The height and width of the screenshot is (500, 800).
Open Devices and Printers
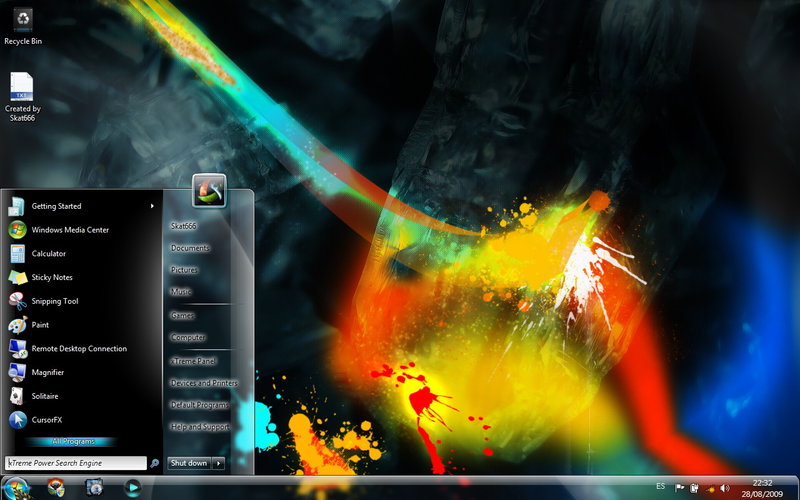click(204, 383)
